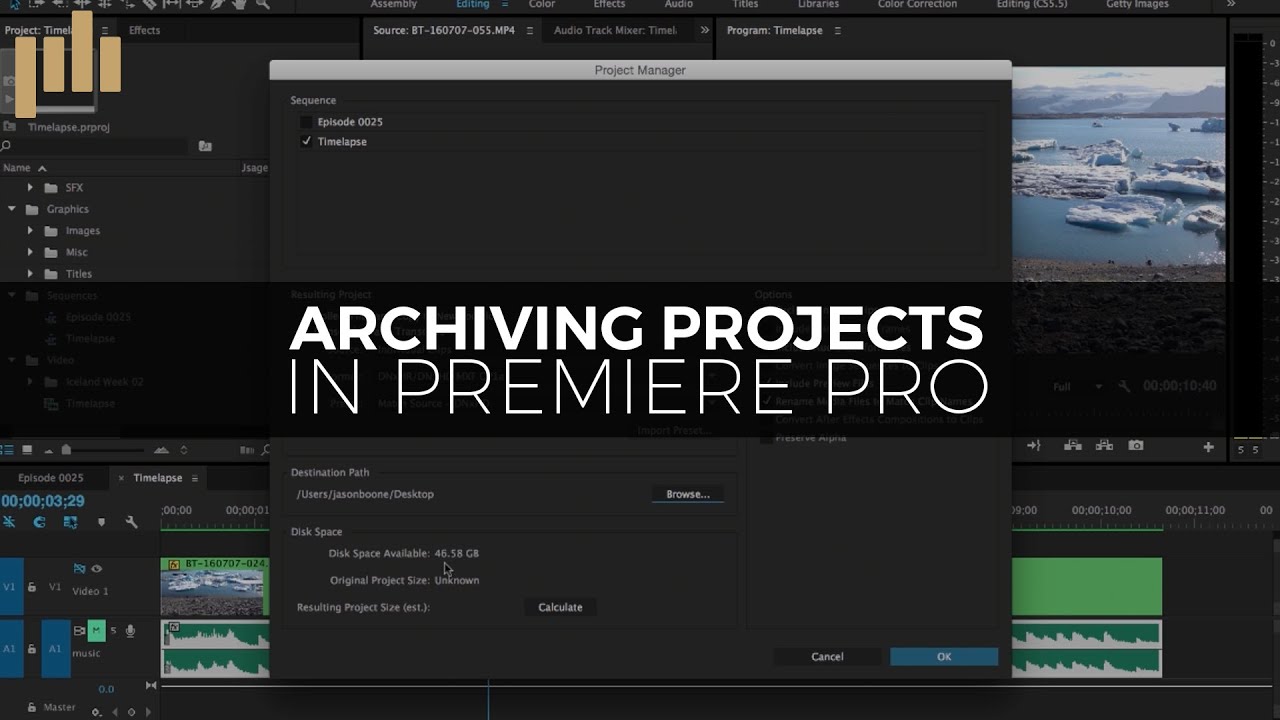Click Cancel in Project Manager
The width and height of the screenshot is (1280, 720).
click(827, 657)
